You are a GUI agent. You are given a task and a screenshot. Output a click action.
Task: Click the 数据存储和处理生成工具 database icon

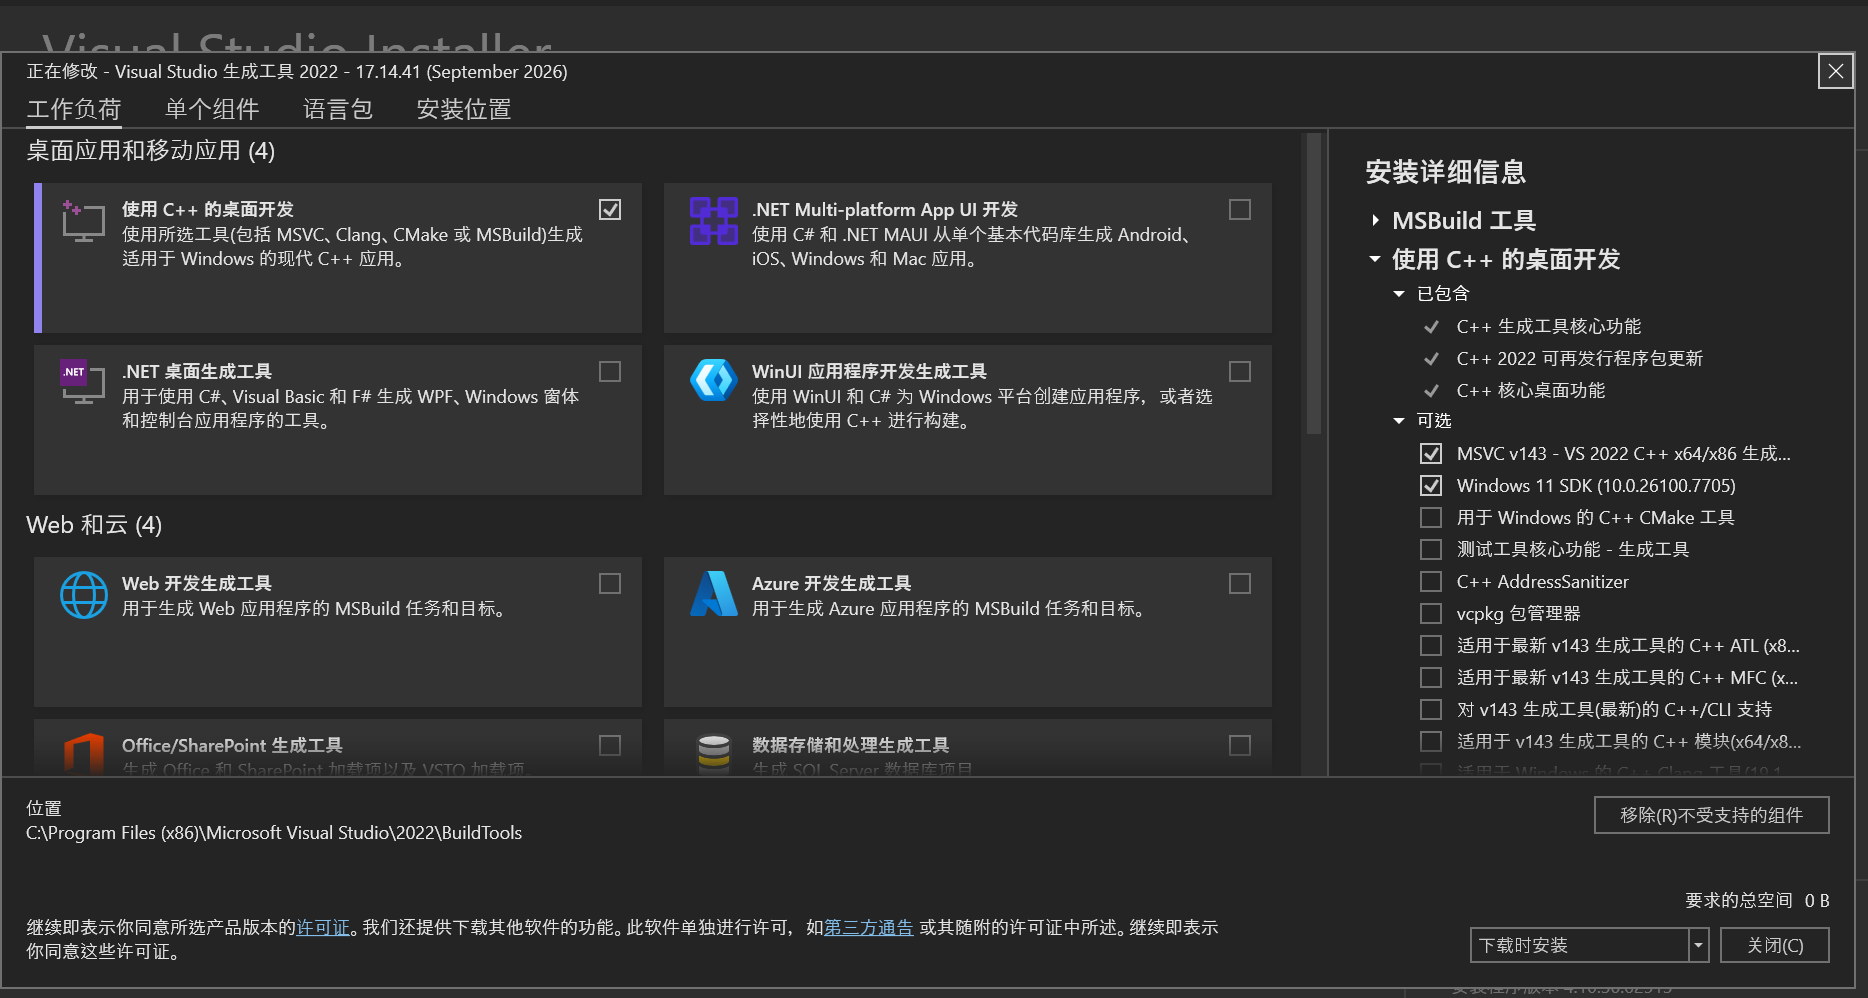click(713, 754)
